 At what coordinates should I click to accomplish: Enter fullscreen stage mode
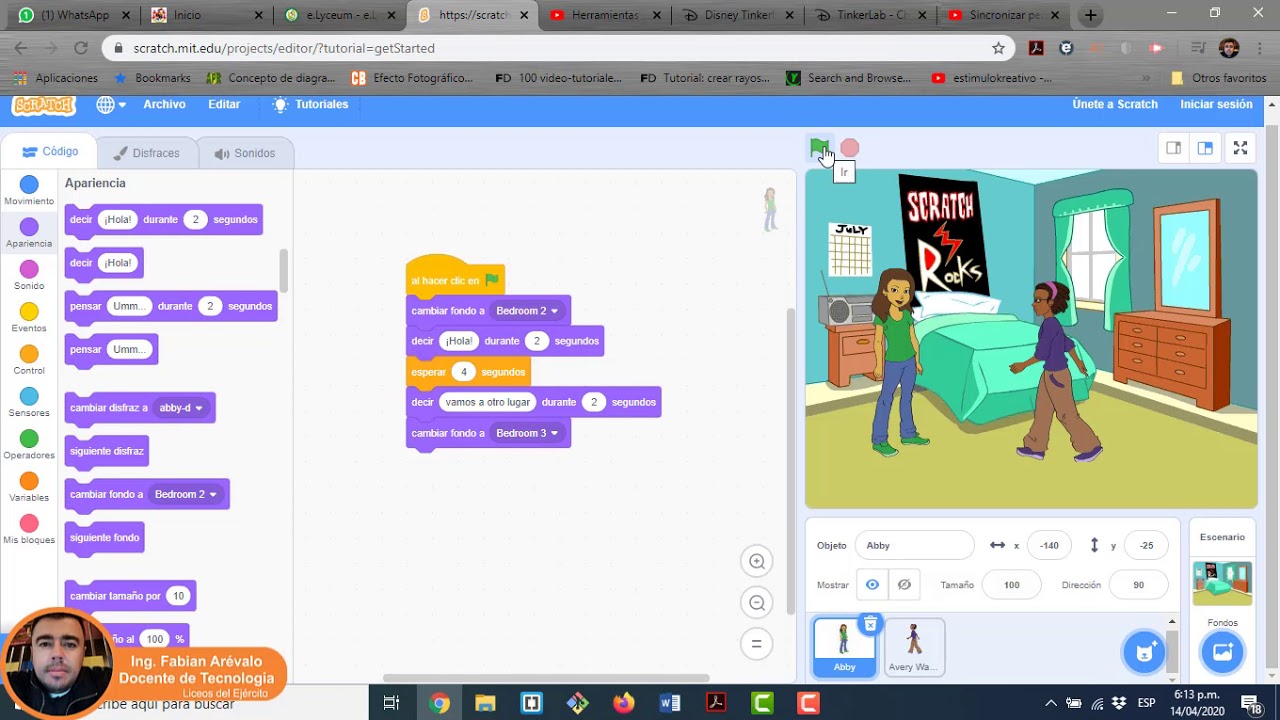1240,148
